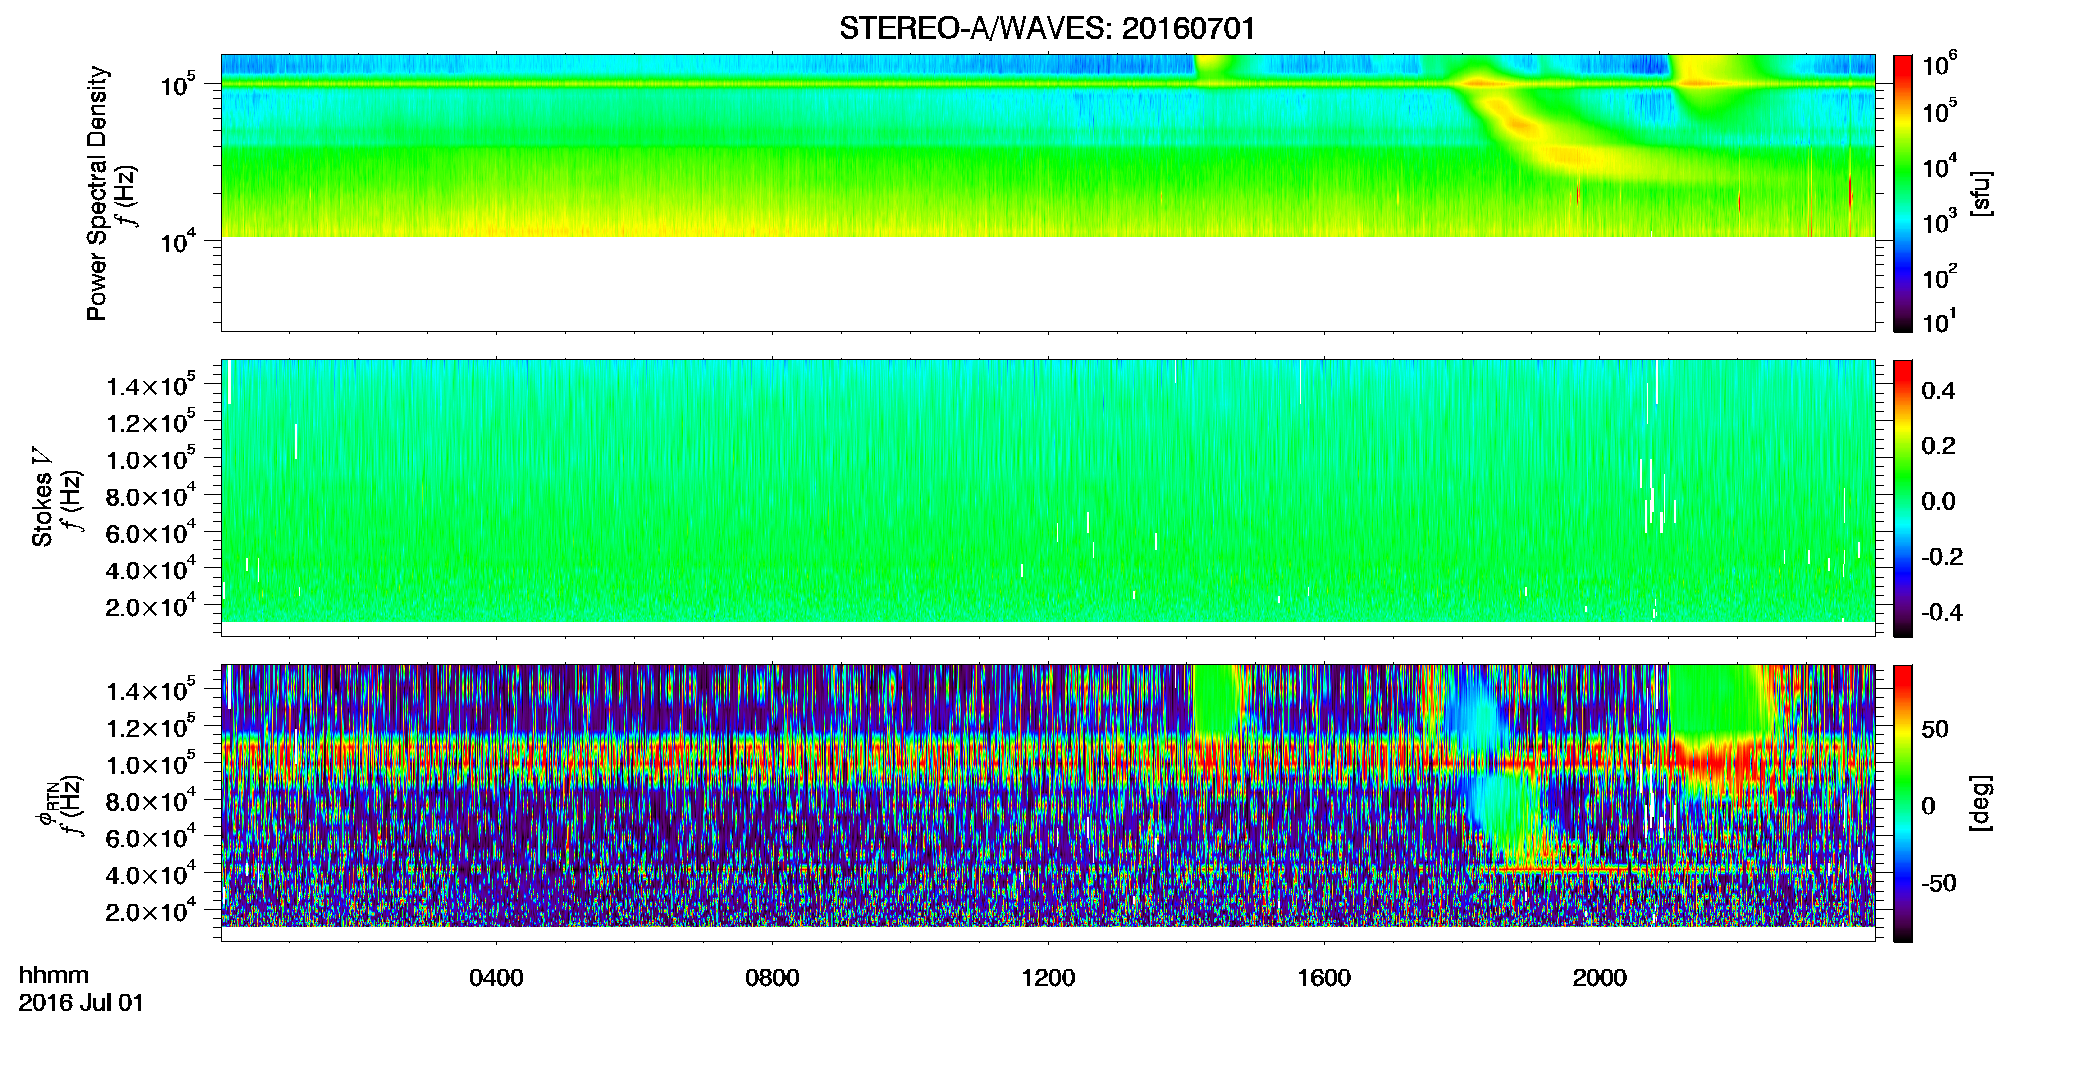2096x1080 pixels.
Task: Click the power spectral density color bar
Action: pyautogui.click(x=1903, y=193)
